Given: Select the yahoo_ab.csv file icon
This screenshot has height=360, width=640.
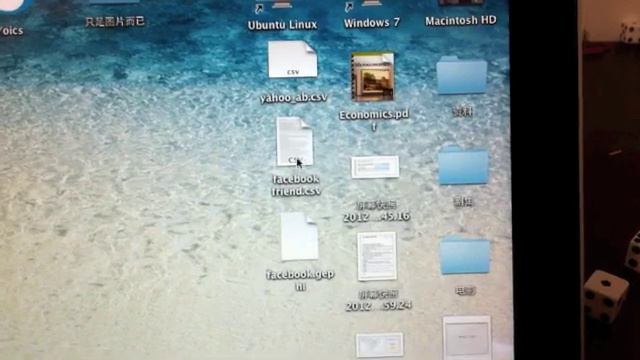Looking at the screenshot, I should pyautogui.click(x=292, y=59).
